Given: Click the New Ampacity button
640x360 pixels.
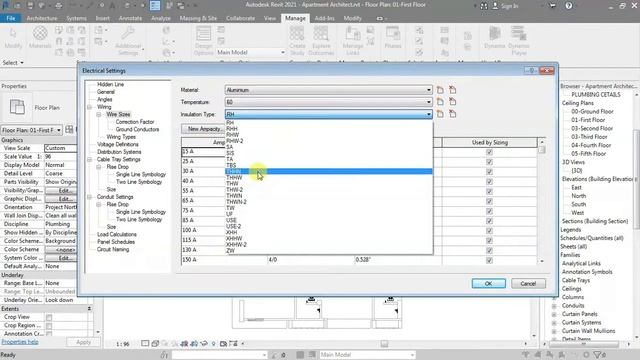Looking at the screenshot, I should click(x=203, y=129).
